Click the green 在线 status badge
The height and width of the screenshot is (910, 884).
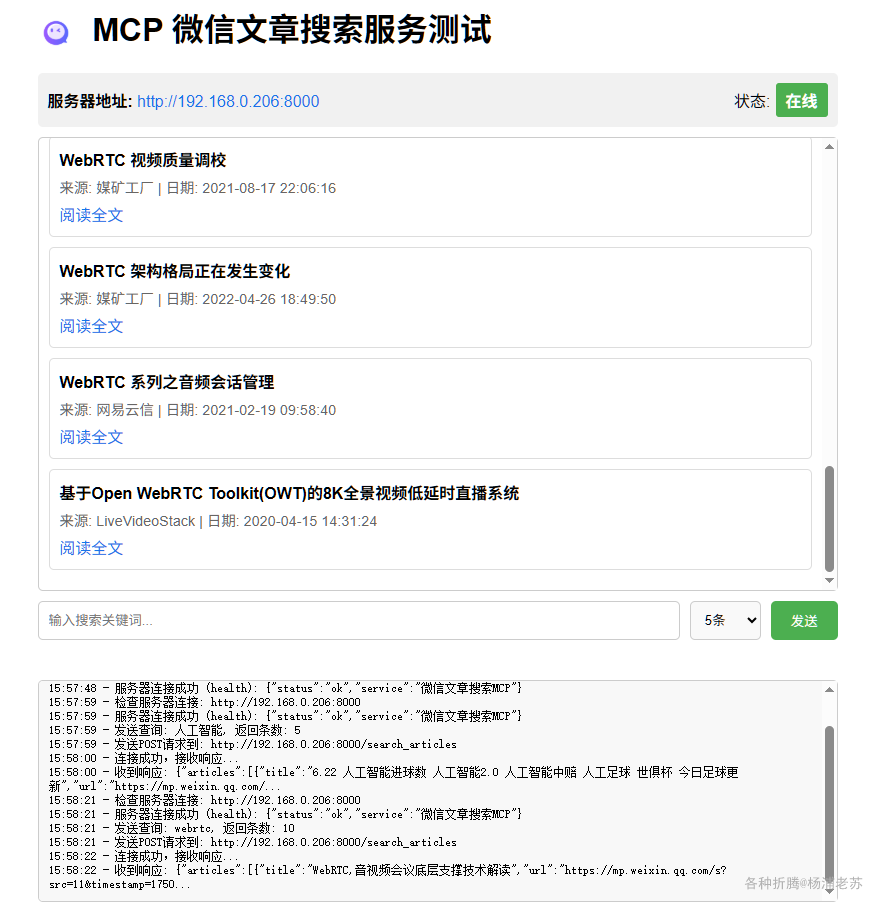pyautogui.click(x=802, y=101)
